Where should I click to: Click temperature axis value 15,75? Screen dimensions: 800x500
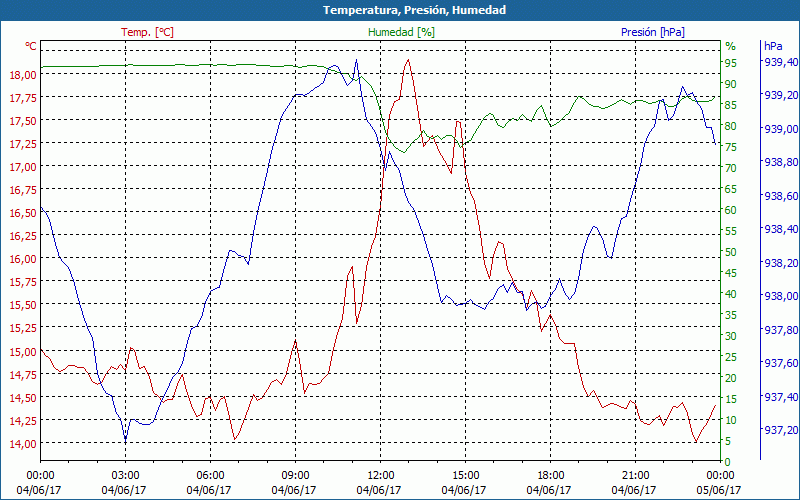pyautogui.click(x=23, y=282)
